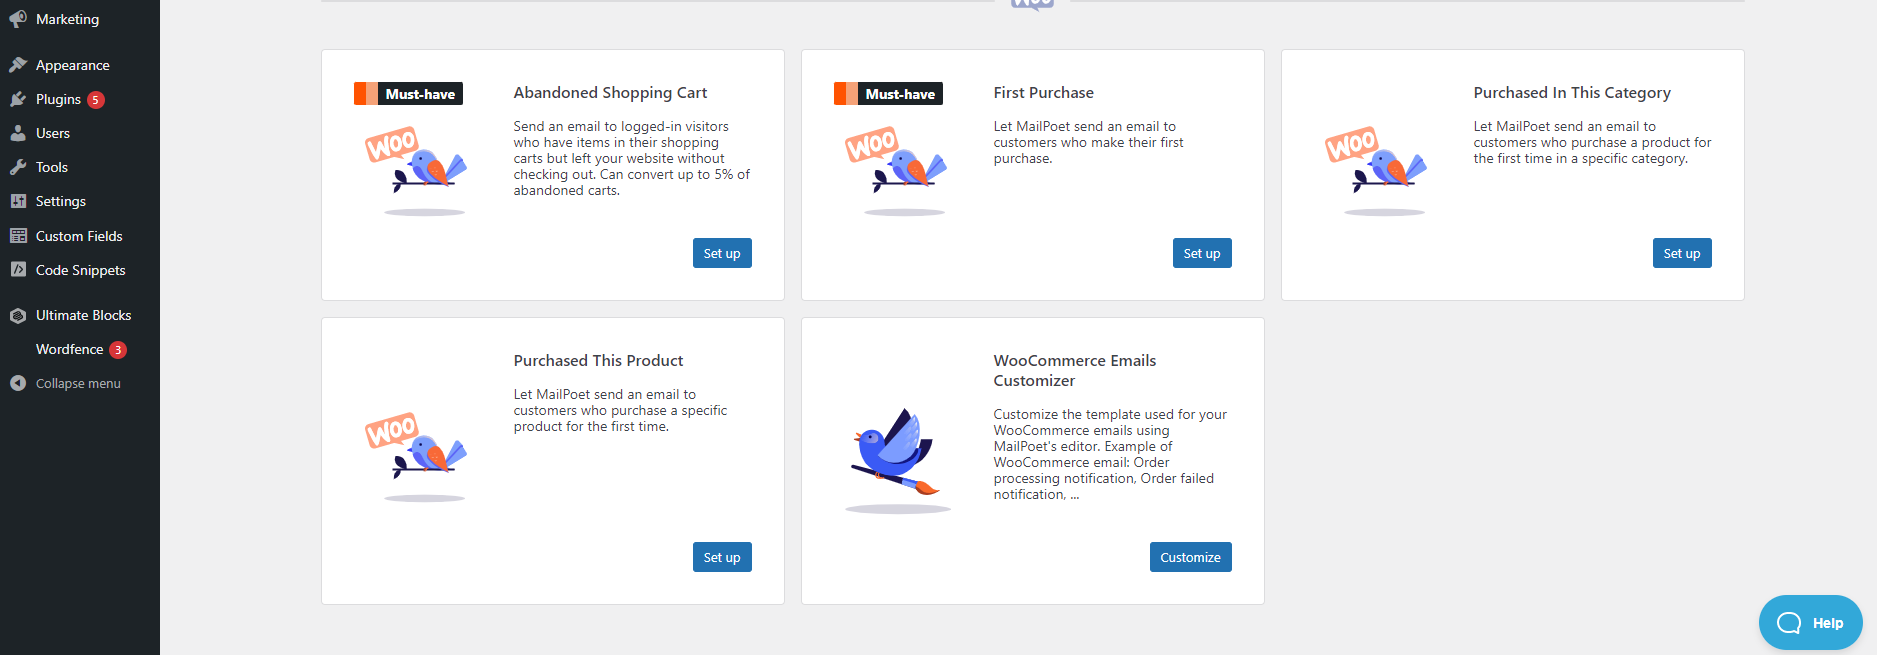Click the Marketing megaphone icon

click(18, 19)
